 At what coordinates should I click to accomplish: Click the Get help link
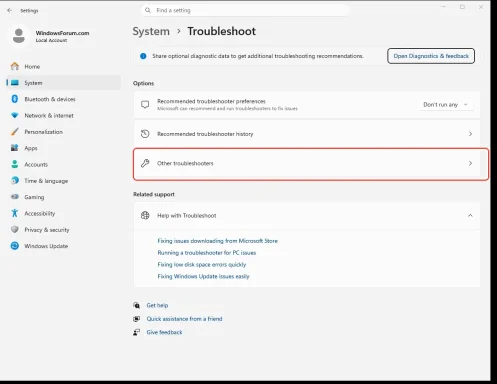tap(157, 305)
